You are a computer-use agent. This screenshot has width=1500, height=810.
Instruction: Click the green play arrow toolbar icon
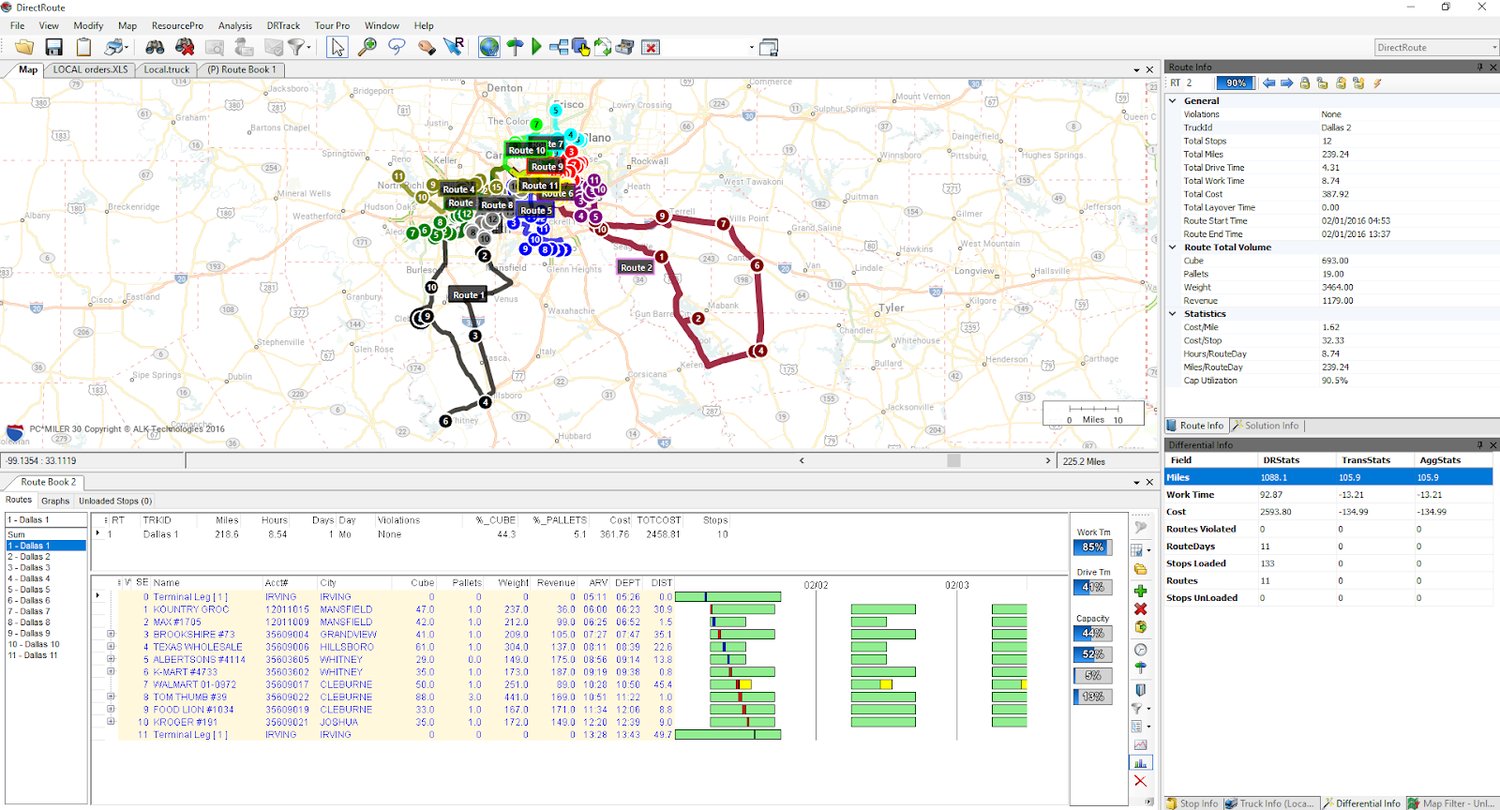tap(534, 46)
